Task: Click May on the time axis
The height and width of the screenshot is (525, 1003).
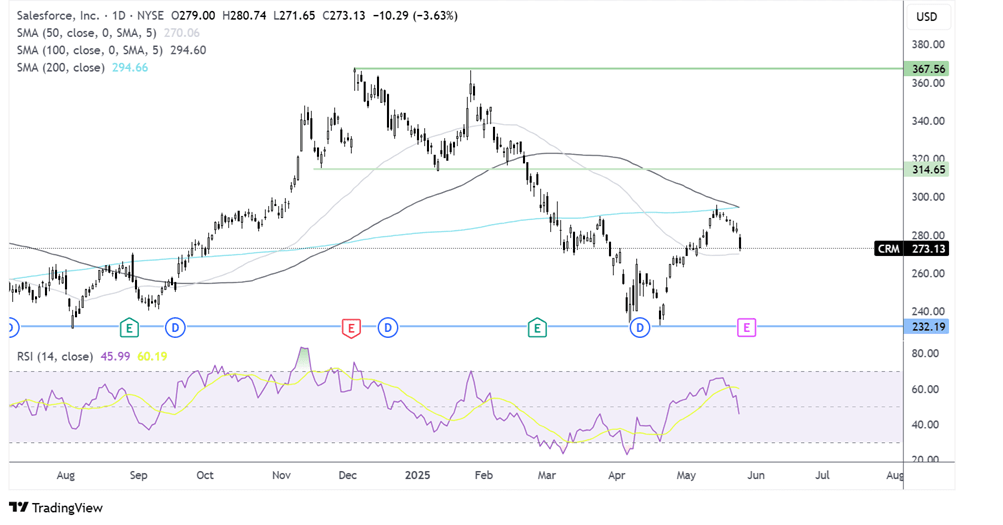Action: click(x=686, y=475)
